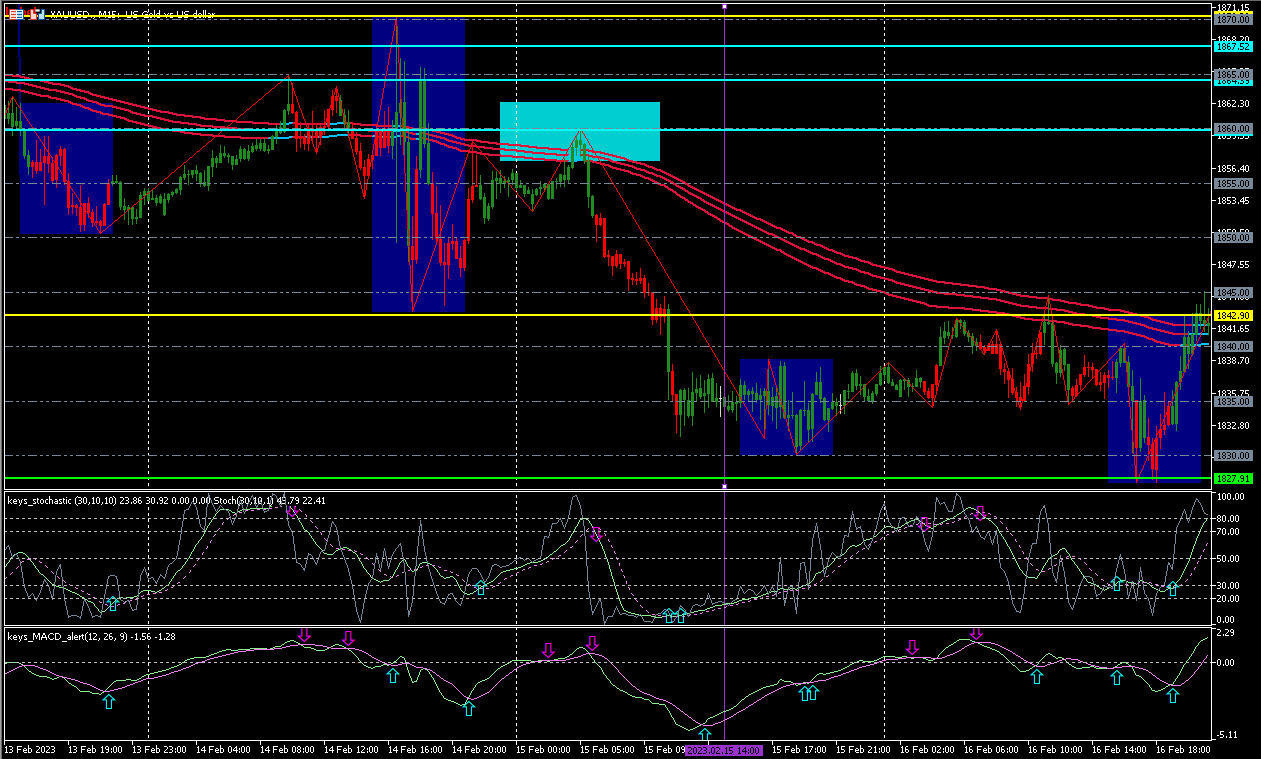Select the 2023.02.15 14:00 vertical line date label
This screenshot has width=1261, height=759.
[724, 750]
